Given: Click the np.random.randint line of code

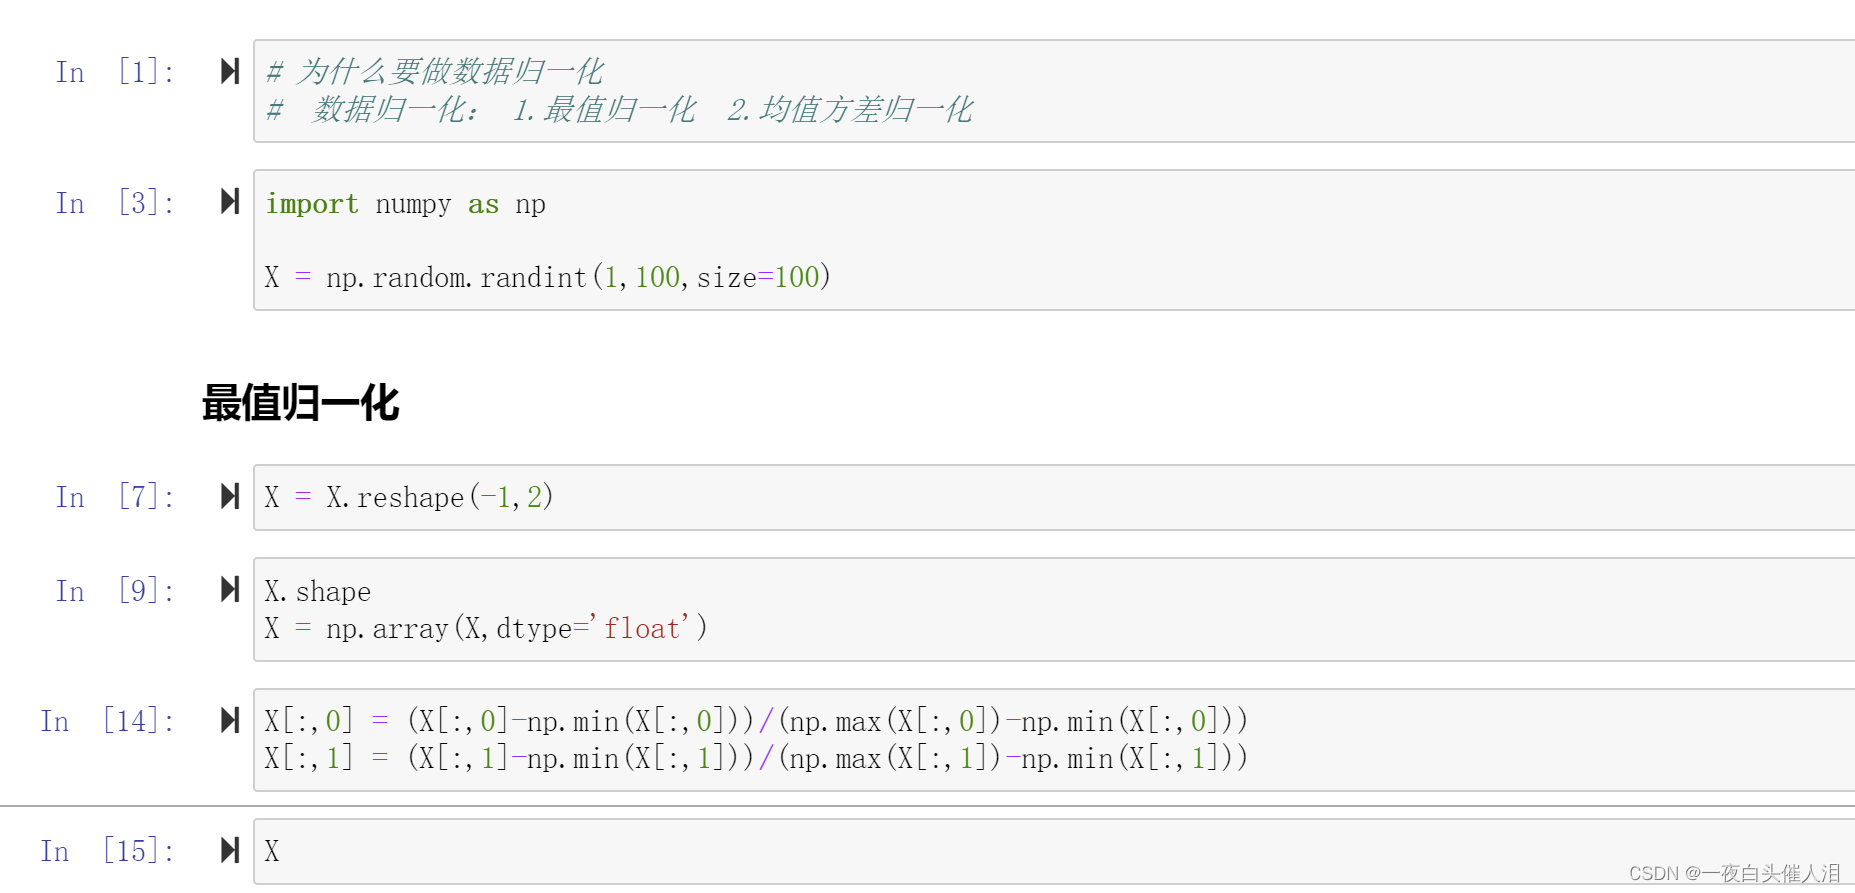Looking at the screenshot, I should pyautogui.click(x=547, y=277).
